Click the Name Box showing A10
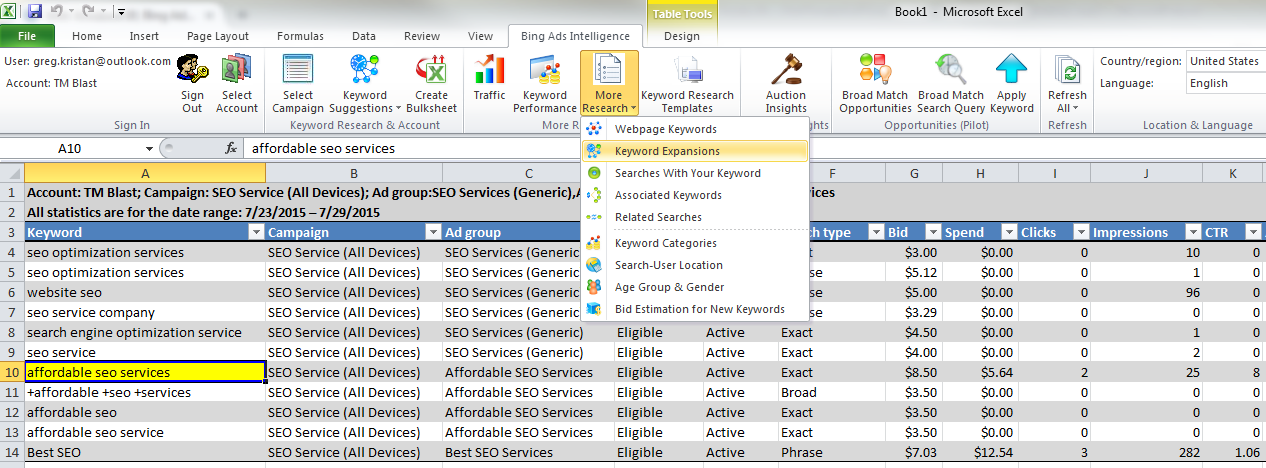This screenshot has width=1266, height=468. click(x=70, y=148)
